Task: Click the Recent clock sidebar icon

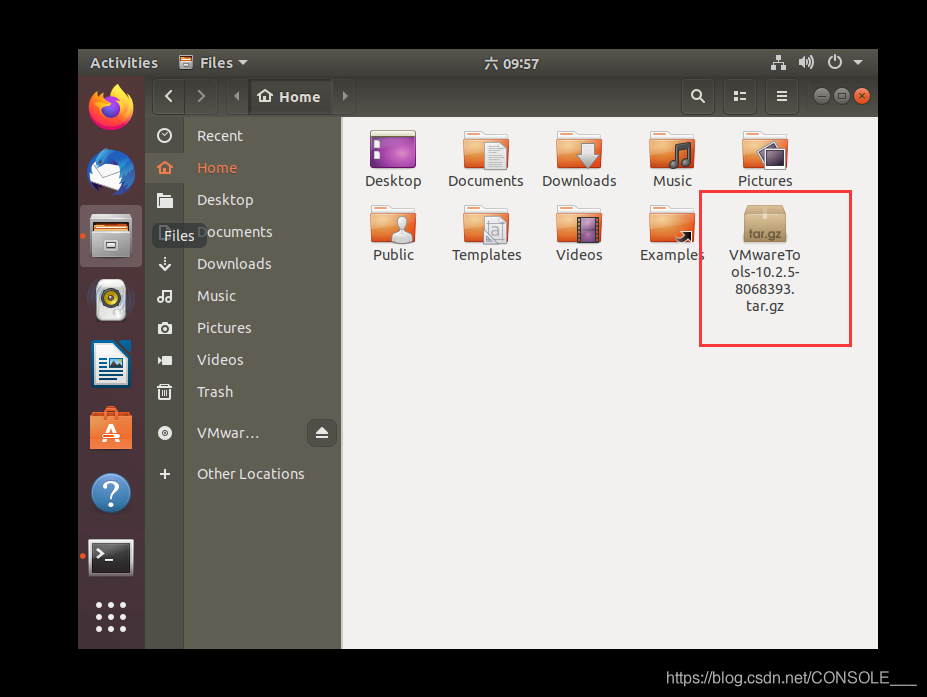Action: [165, 136]
